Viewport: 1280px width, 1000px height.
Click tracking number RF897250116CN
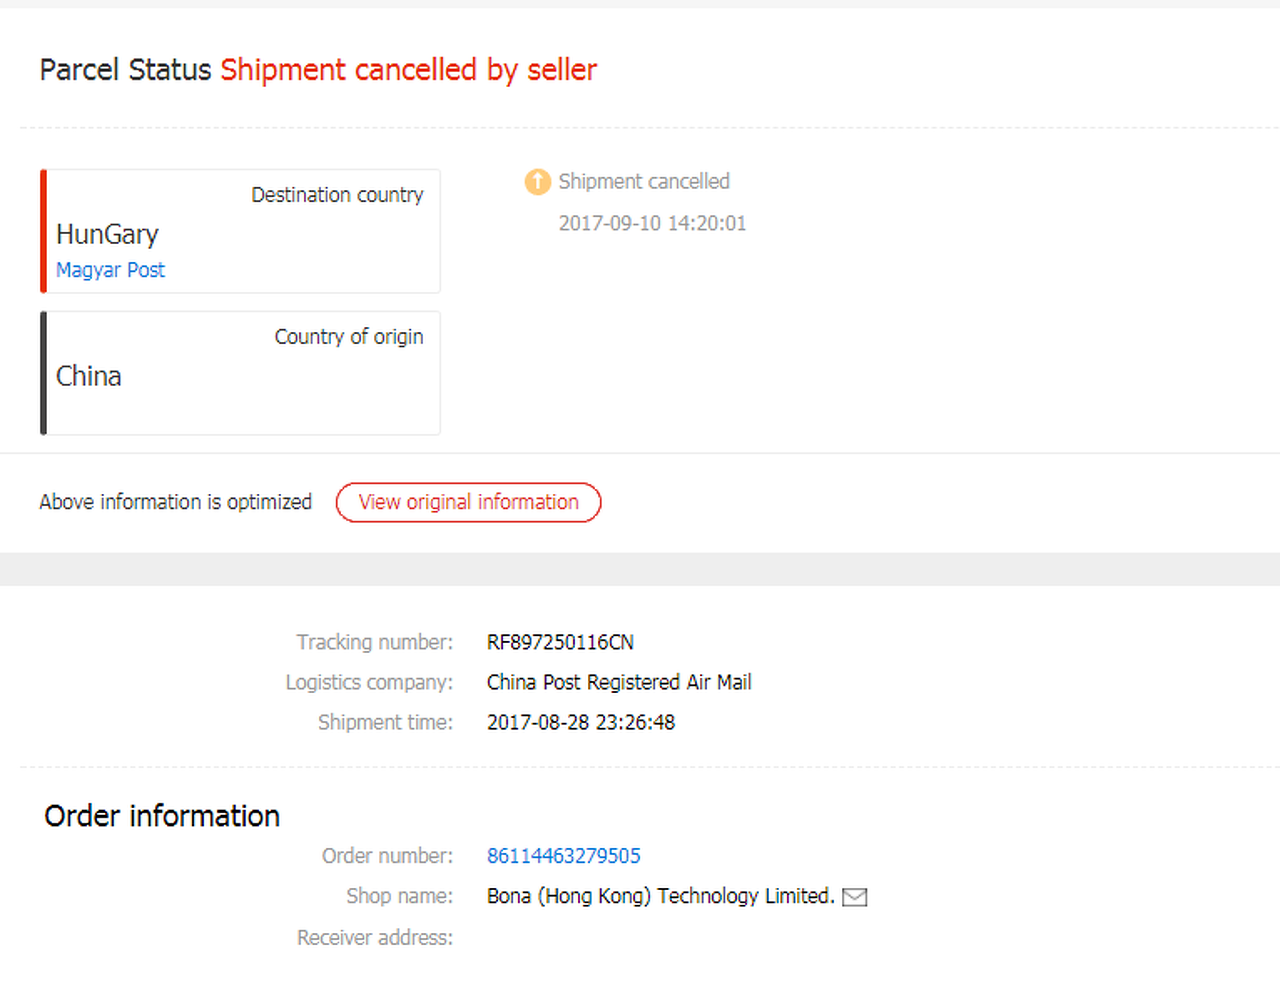coord(560,642)
